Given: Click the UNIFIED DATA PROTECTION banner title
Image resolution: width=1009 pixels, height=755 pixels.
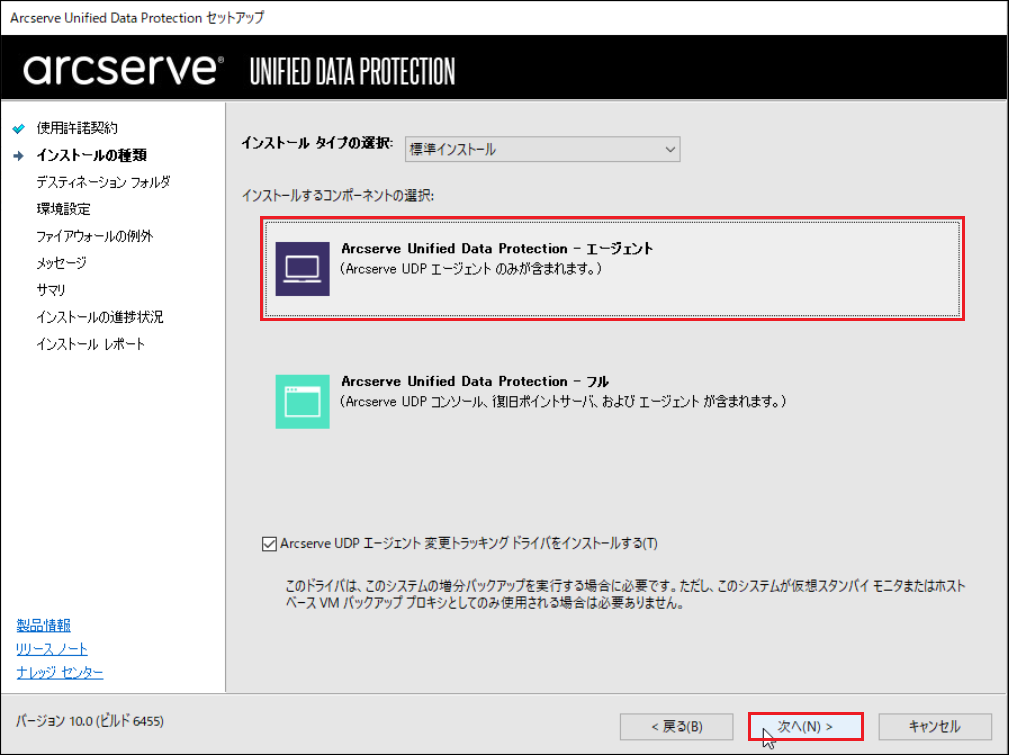Looking at the screenshot, I should pyautogui.click(x=353, y=71).
